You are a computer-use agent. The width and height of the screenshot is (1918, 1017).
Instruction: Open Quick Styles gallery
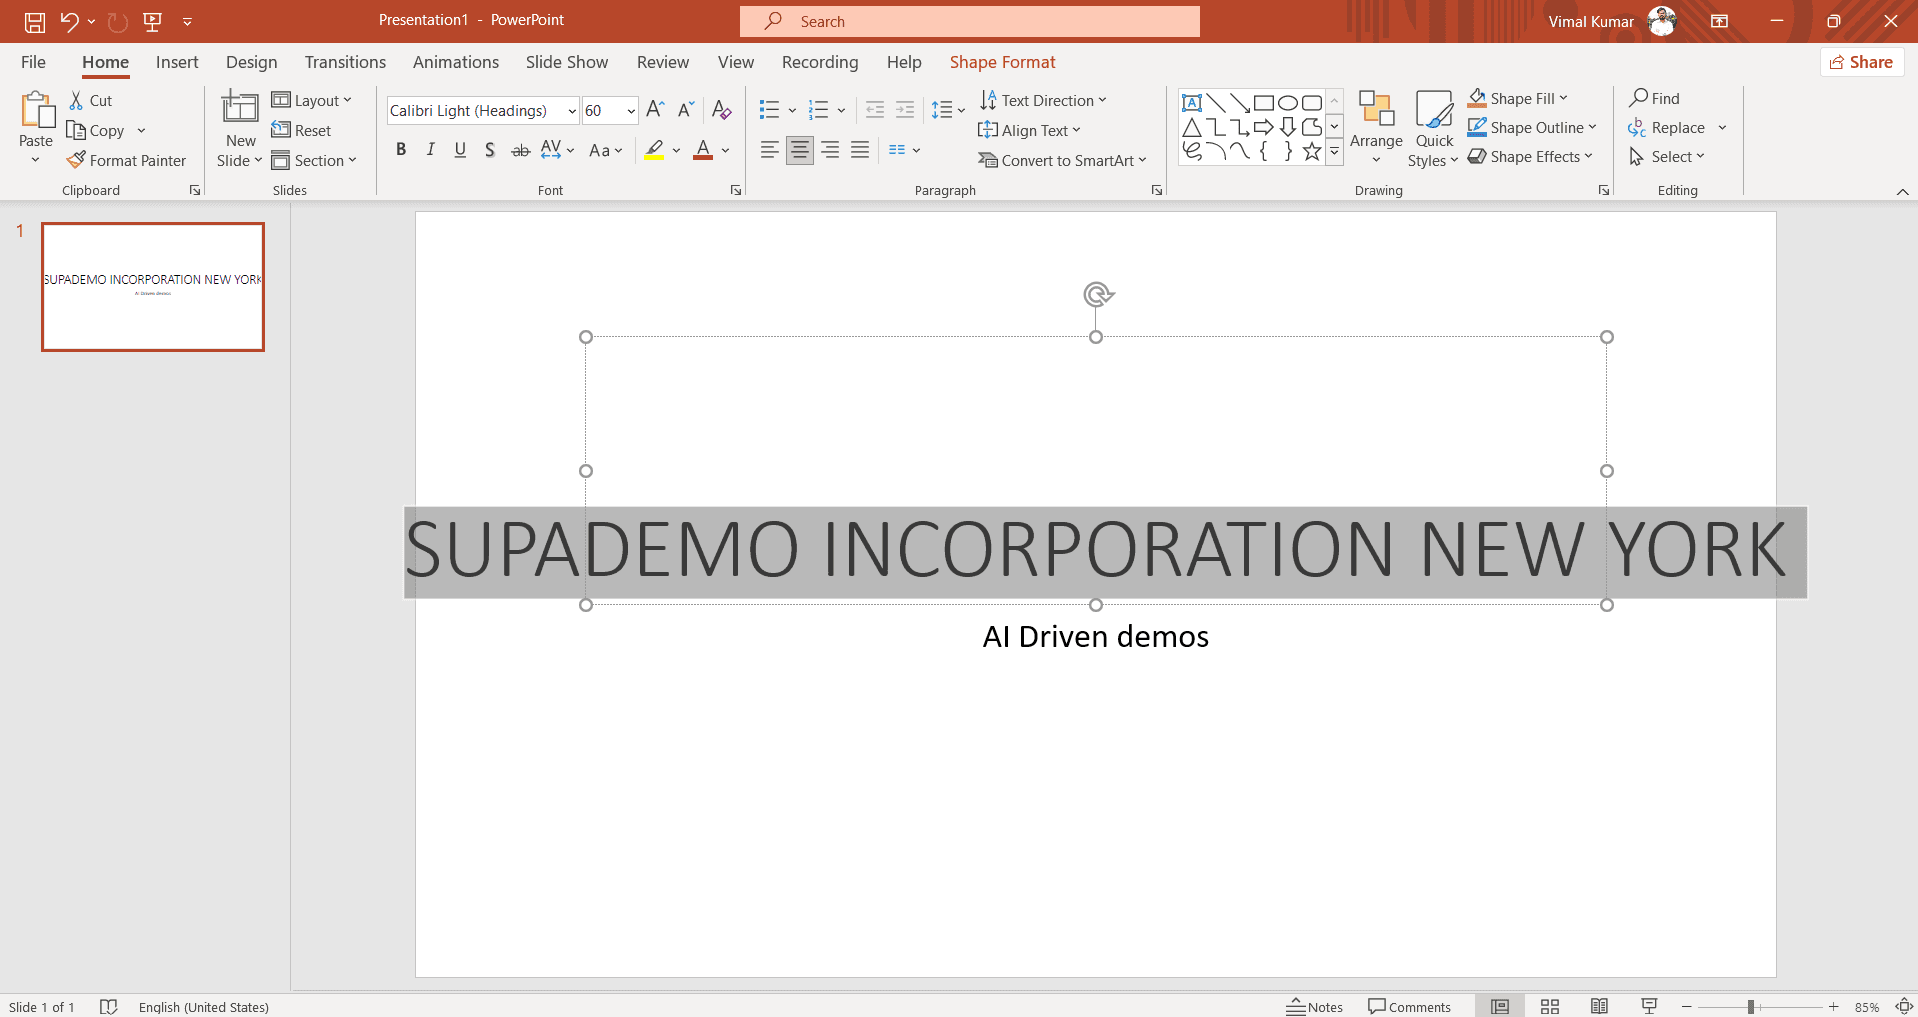point(1433,128)
